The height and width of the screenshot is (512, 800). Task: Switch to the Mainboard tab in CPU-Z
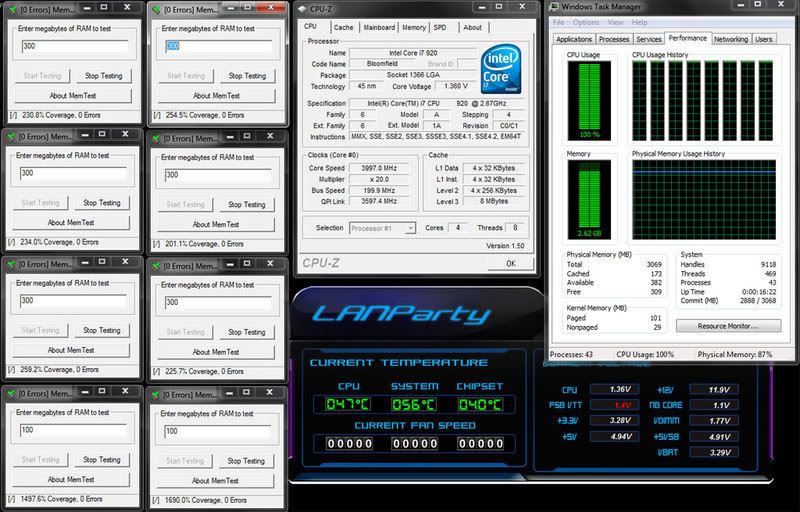click(379, 28)
